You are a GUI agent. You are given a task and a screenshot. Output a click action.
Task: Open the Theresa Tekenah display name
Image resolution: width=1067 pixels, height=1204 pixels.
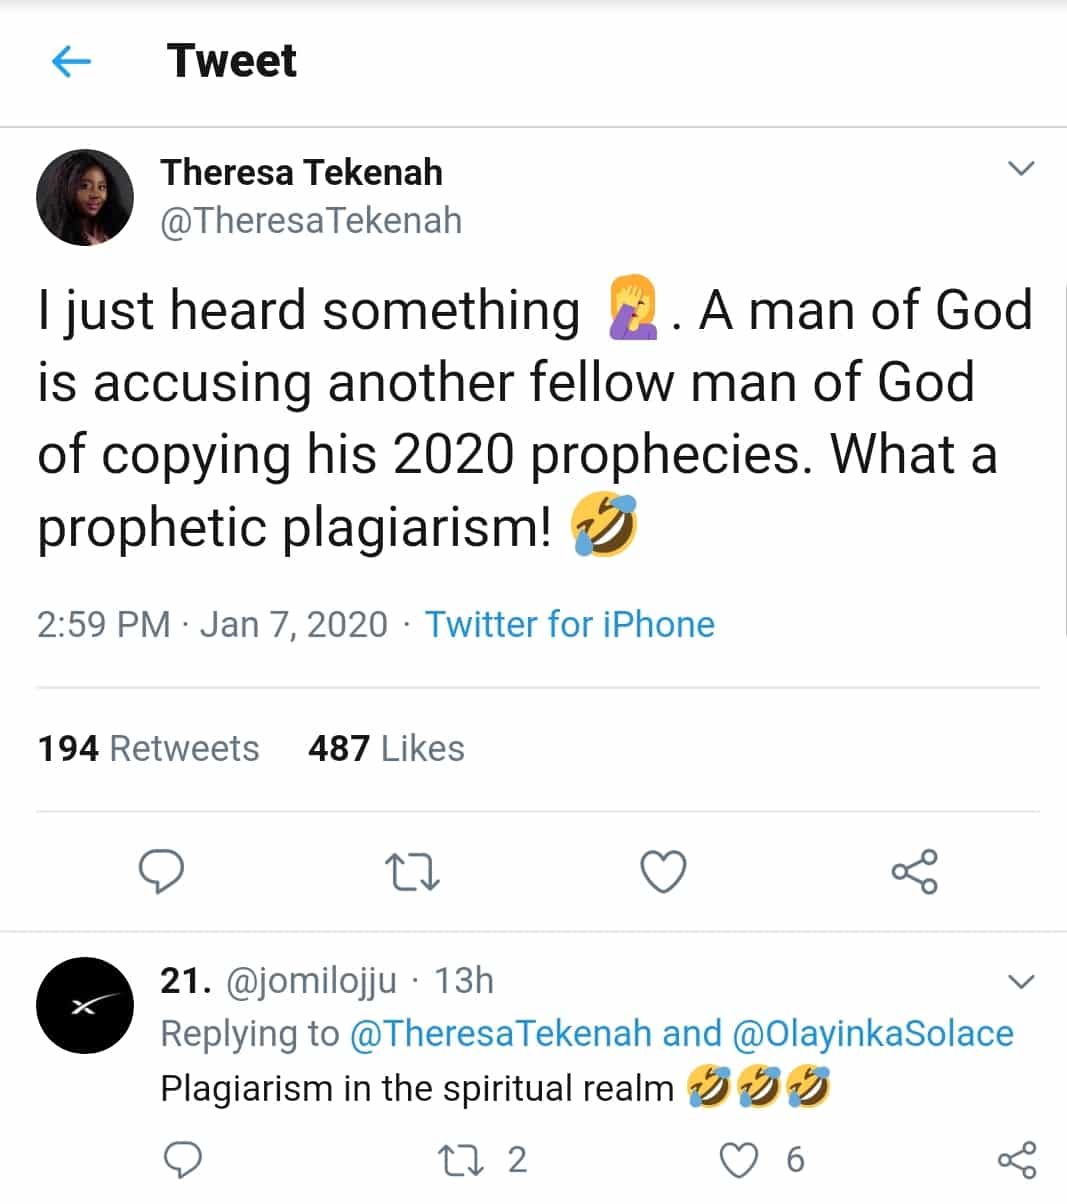point(301,172)
